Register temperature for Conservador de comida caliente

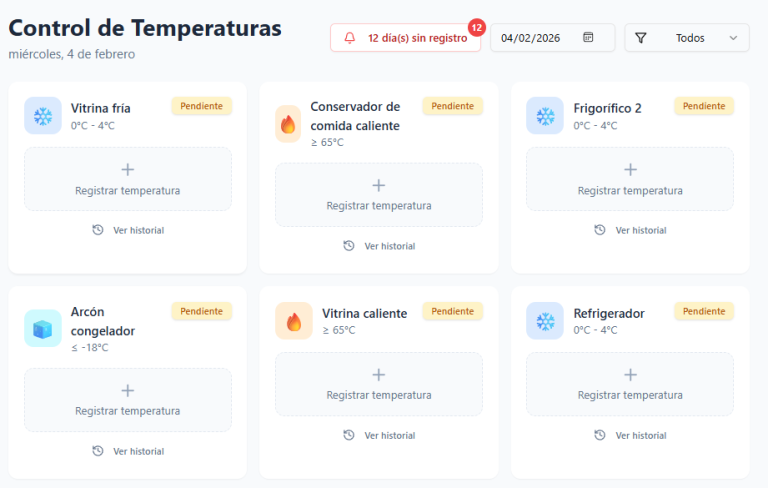coord(379,195)
